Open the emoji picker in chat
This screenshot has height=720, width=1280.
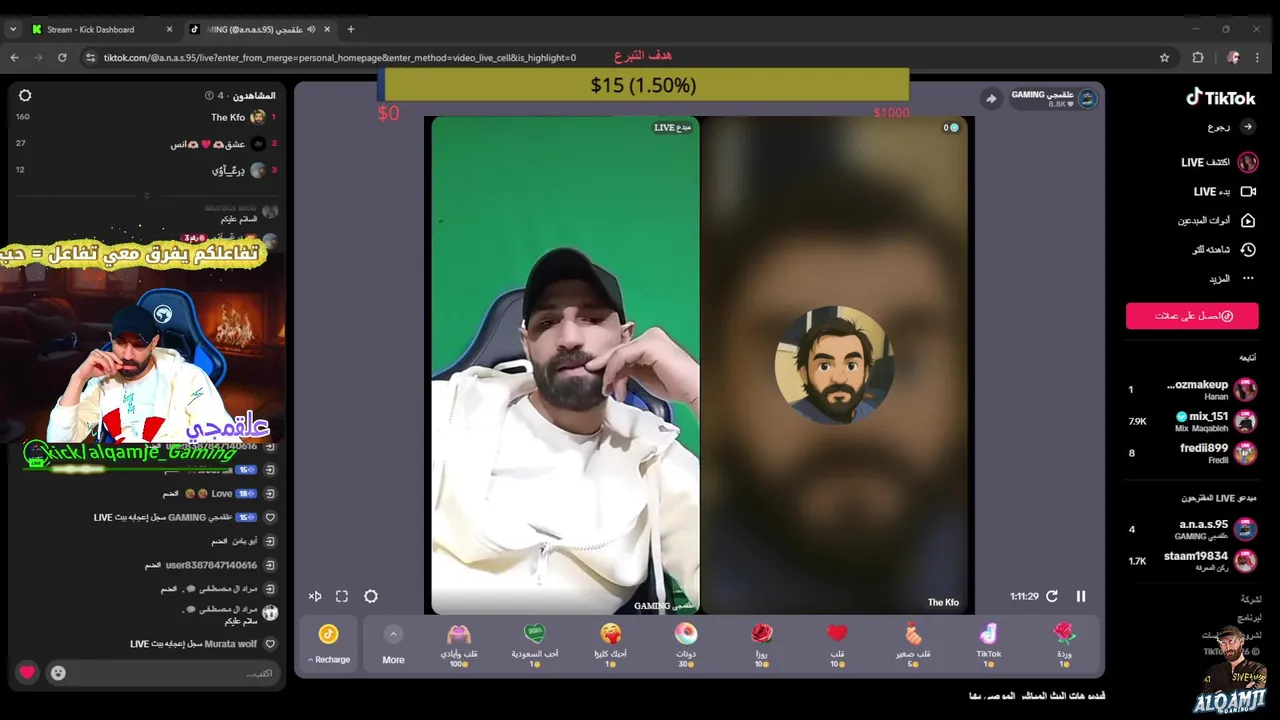(x=58, y=673)
